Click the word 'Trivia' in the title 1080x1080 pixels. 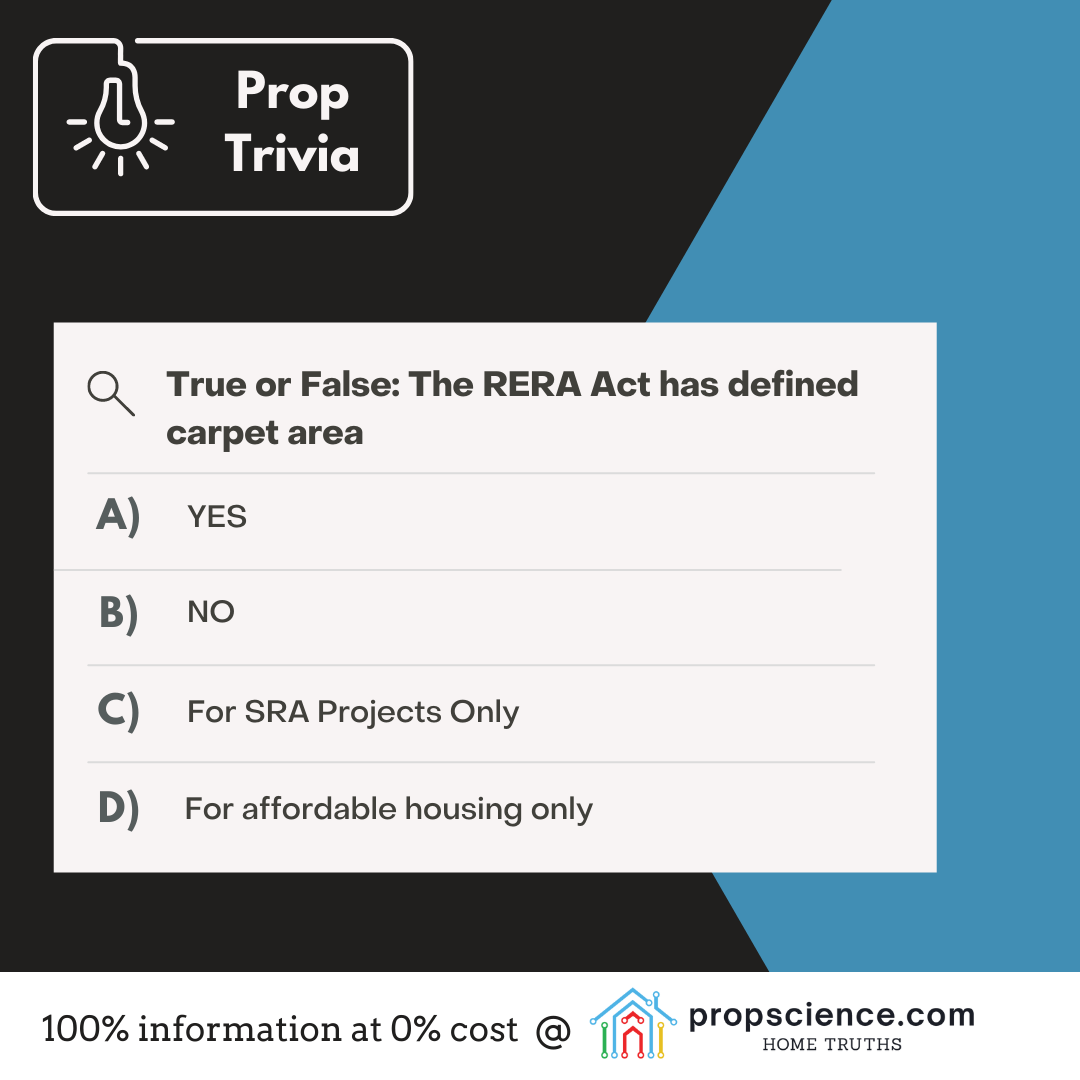pos(292,155)
